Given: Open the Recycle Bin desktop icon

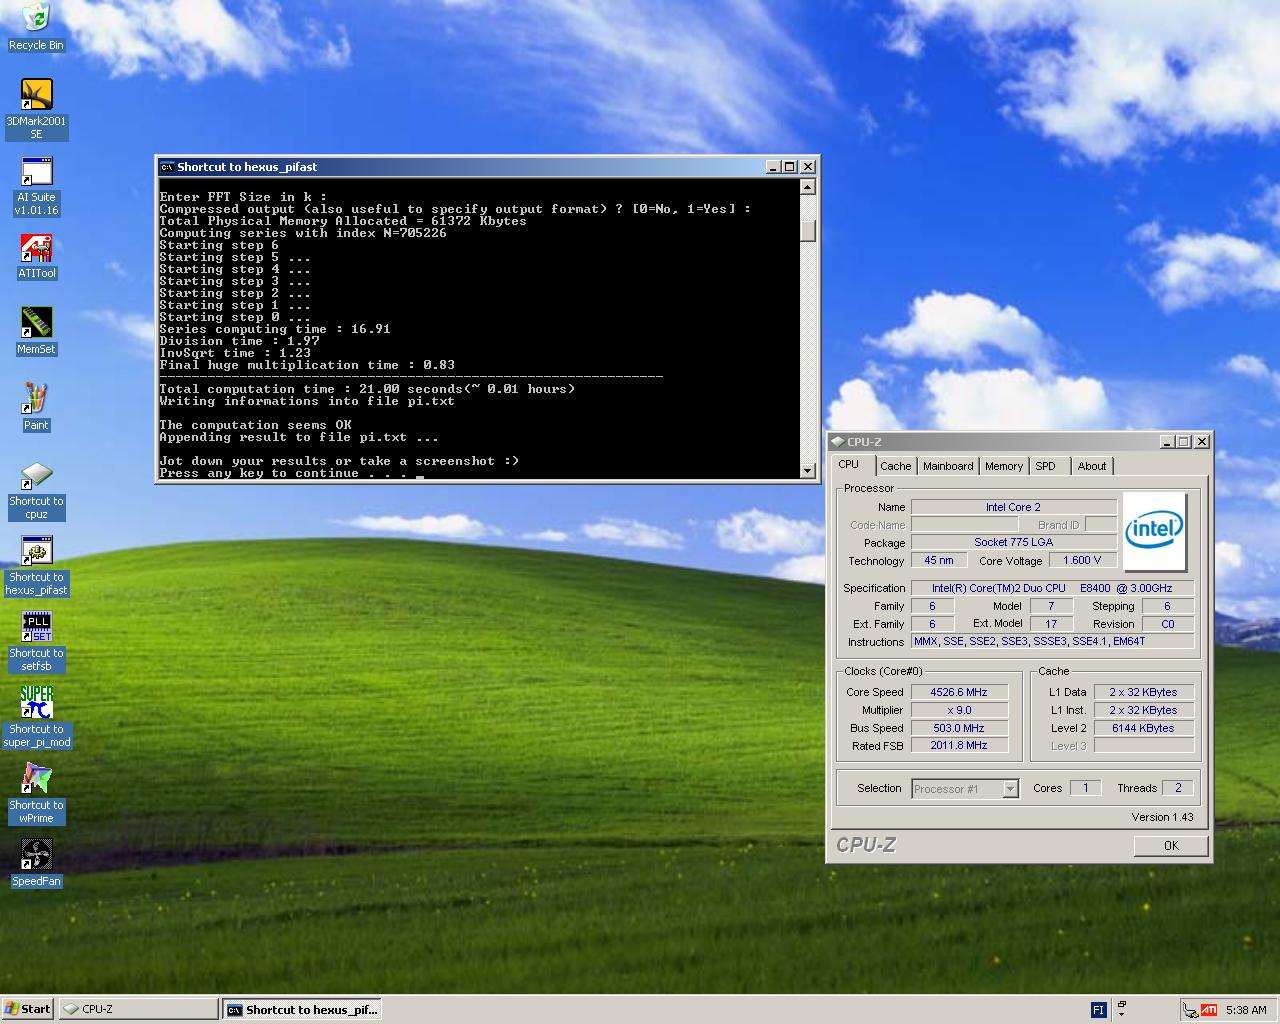Looking at the screenshot, I should [36, 27].
